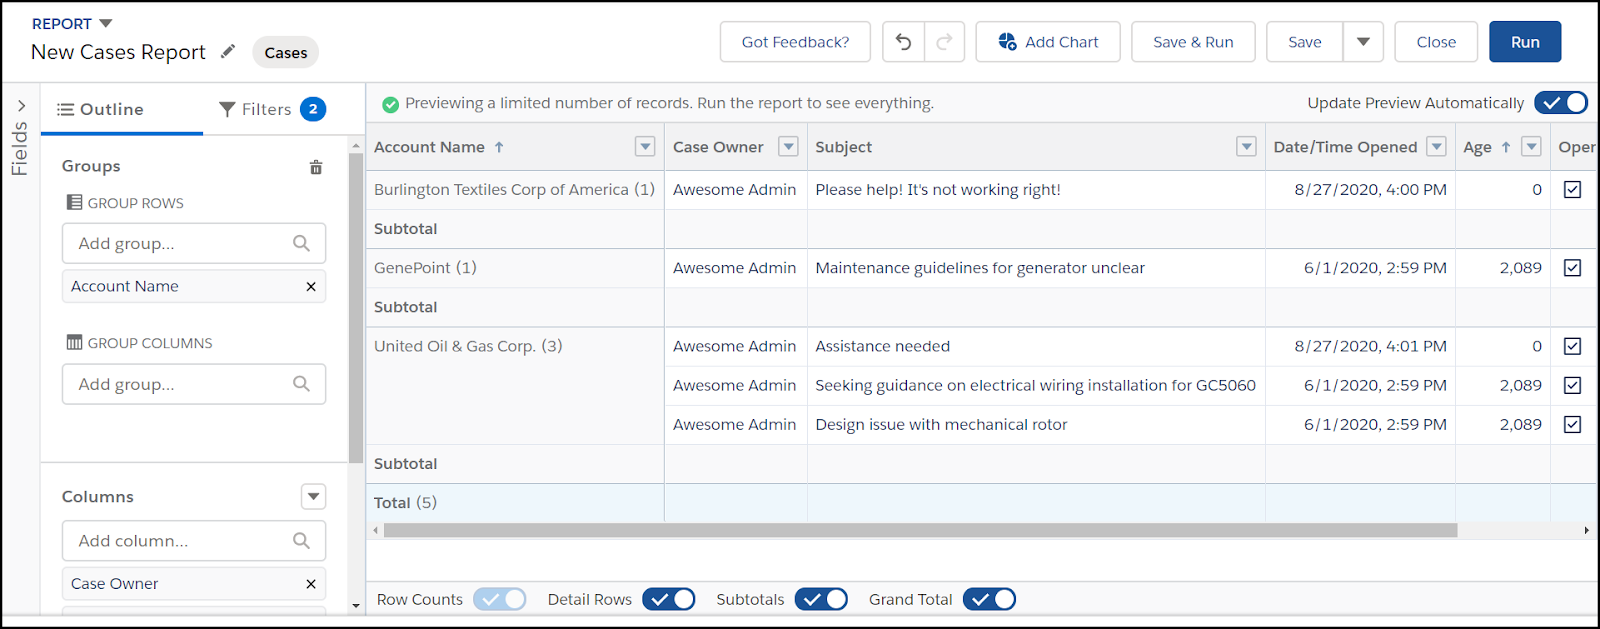Click search icon in group rows field
The image size is (1600, 629).
coord(301,243)
